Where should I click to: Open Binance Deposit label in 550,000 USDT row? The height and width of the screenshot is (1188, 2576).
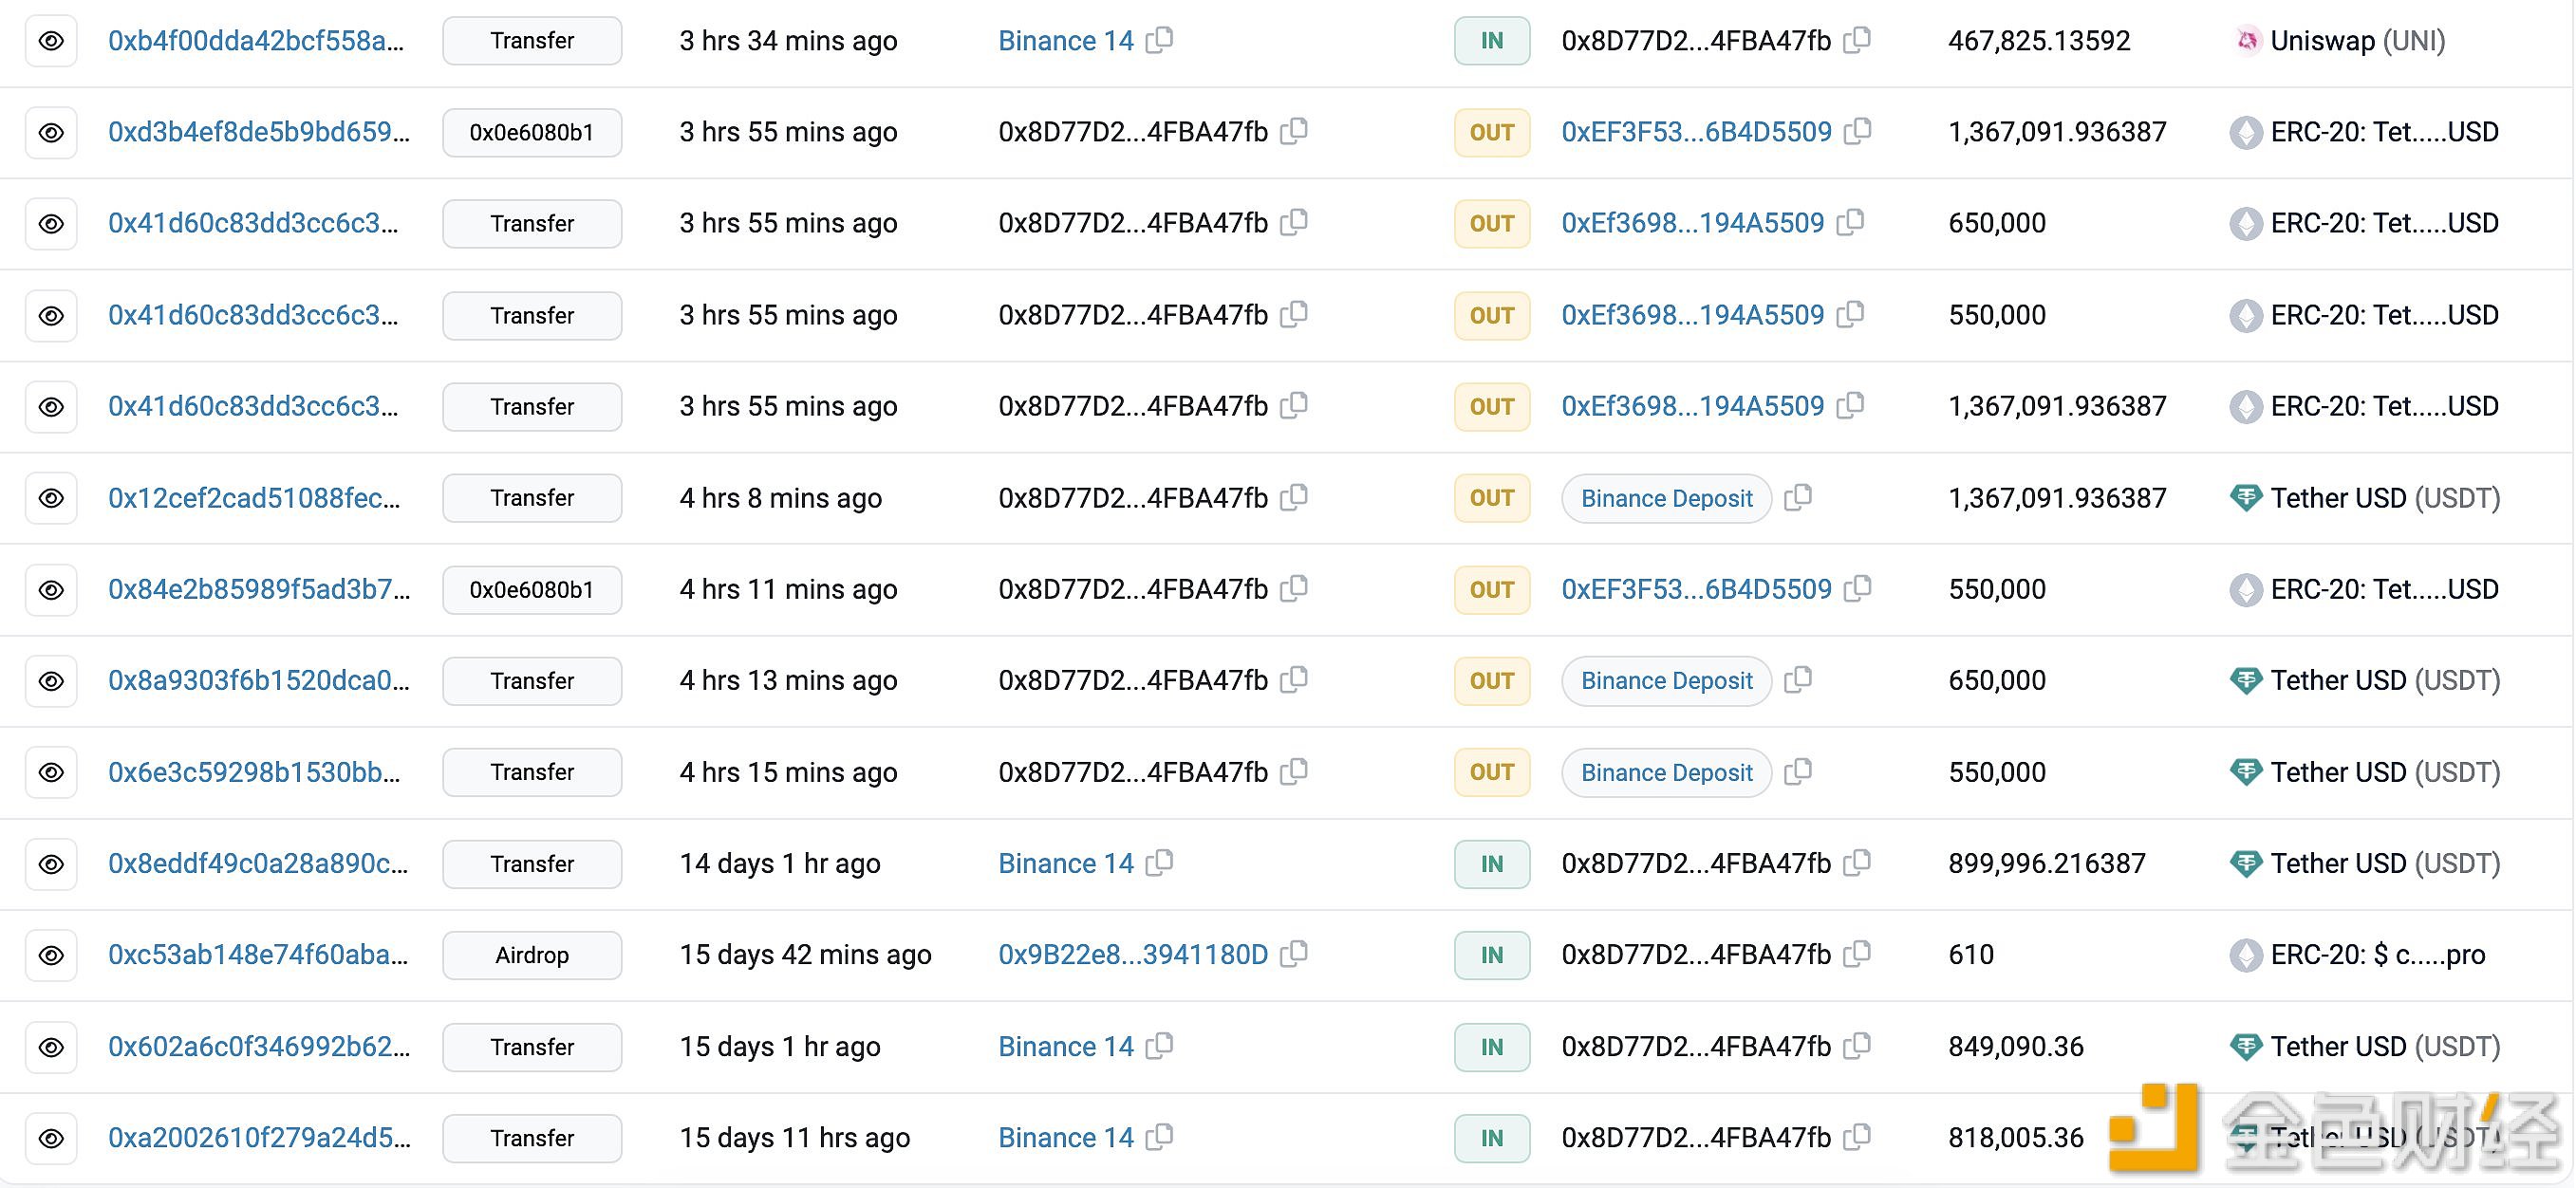tap(1667, 772)
